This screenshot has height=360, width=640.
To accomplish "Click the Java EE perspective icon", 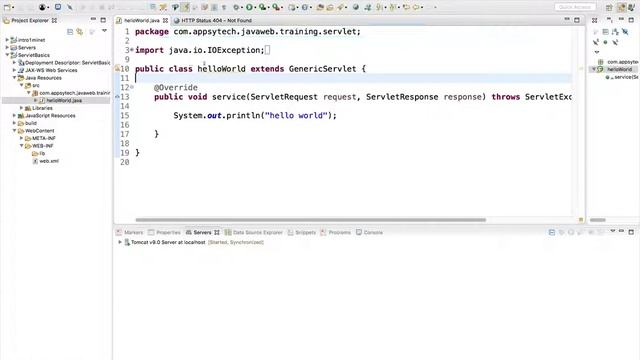I will click(x=621, y=7).
